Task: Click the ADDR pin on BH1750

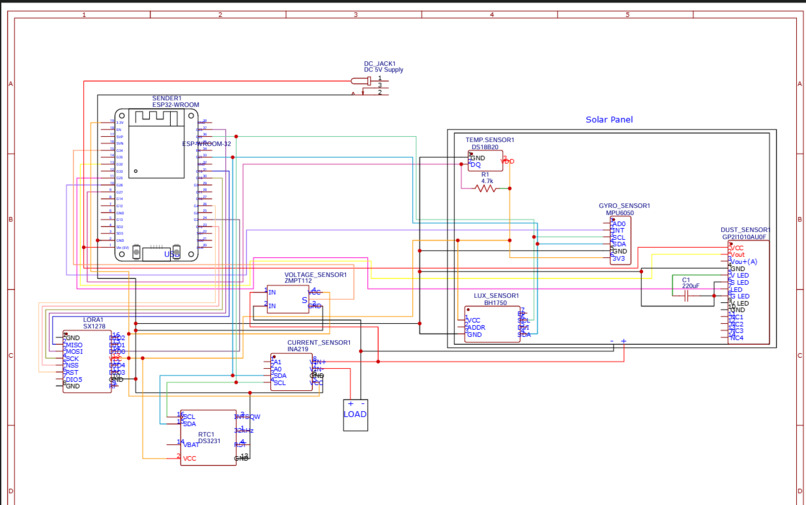Action: tap(477, 328)
